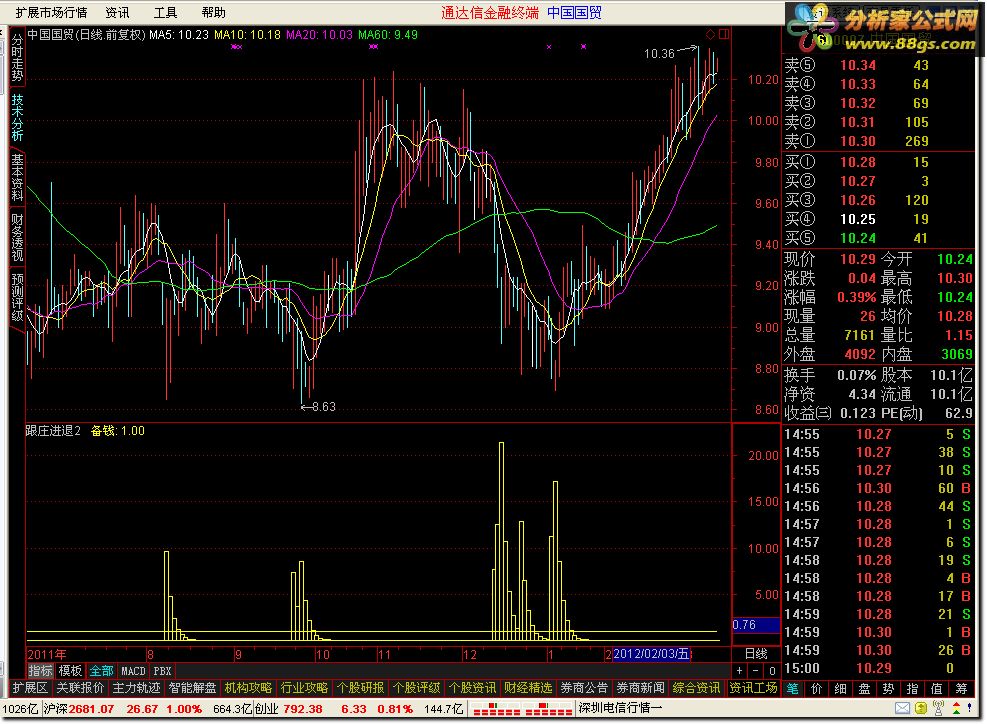Open 综合资讯 bottom tab
987x724 pixels.
[x=696, y=688]
